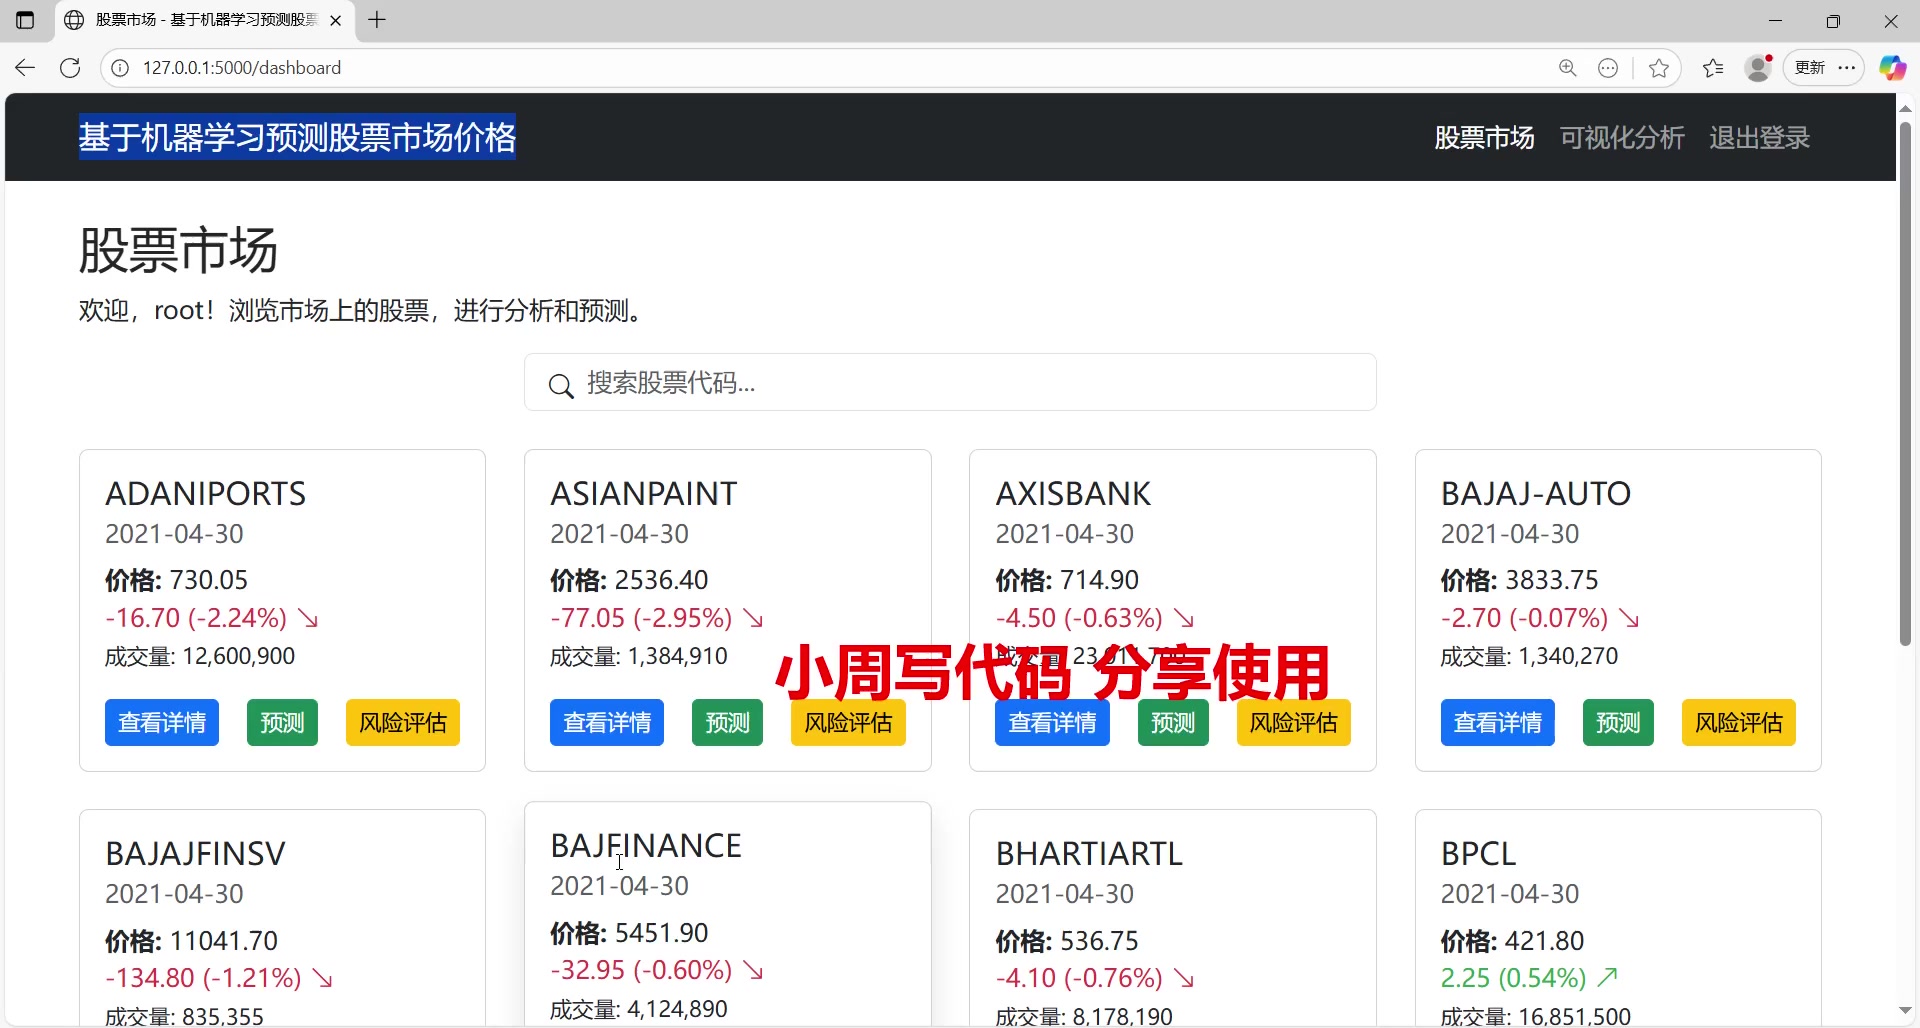1920x1028 pixels.
Task: Open extensions options via three-dot icon
Action: pos(1609,67)
